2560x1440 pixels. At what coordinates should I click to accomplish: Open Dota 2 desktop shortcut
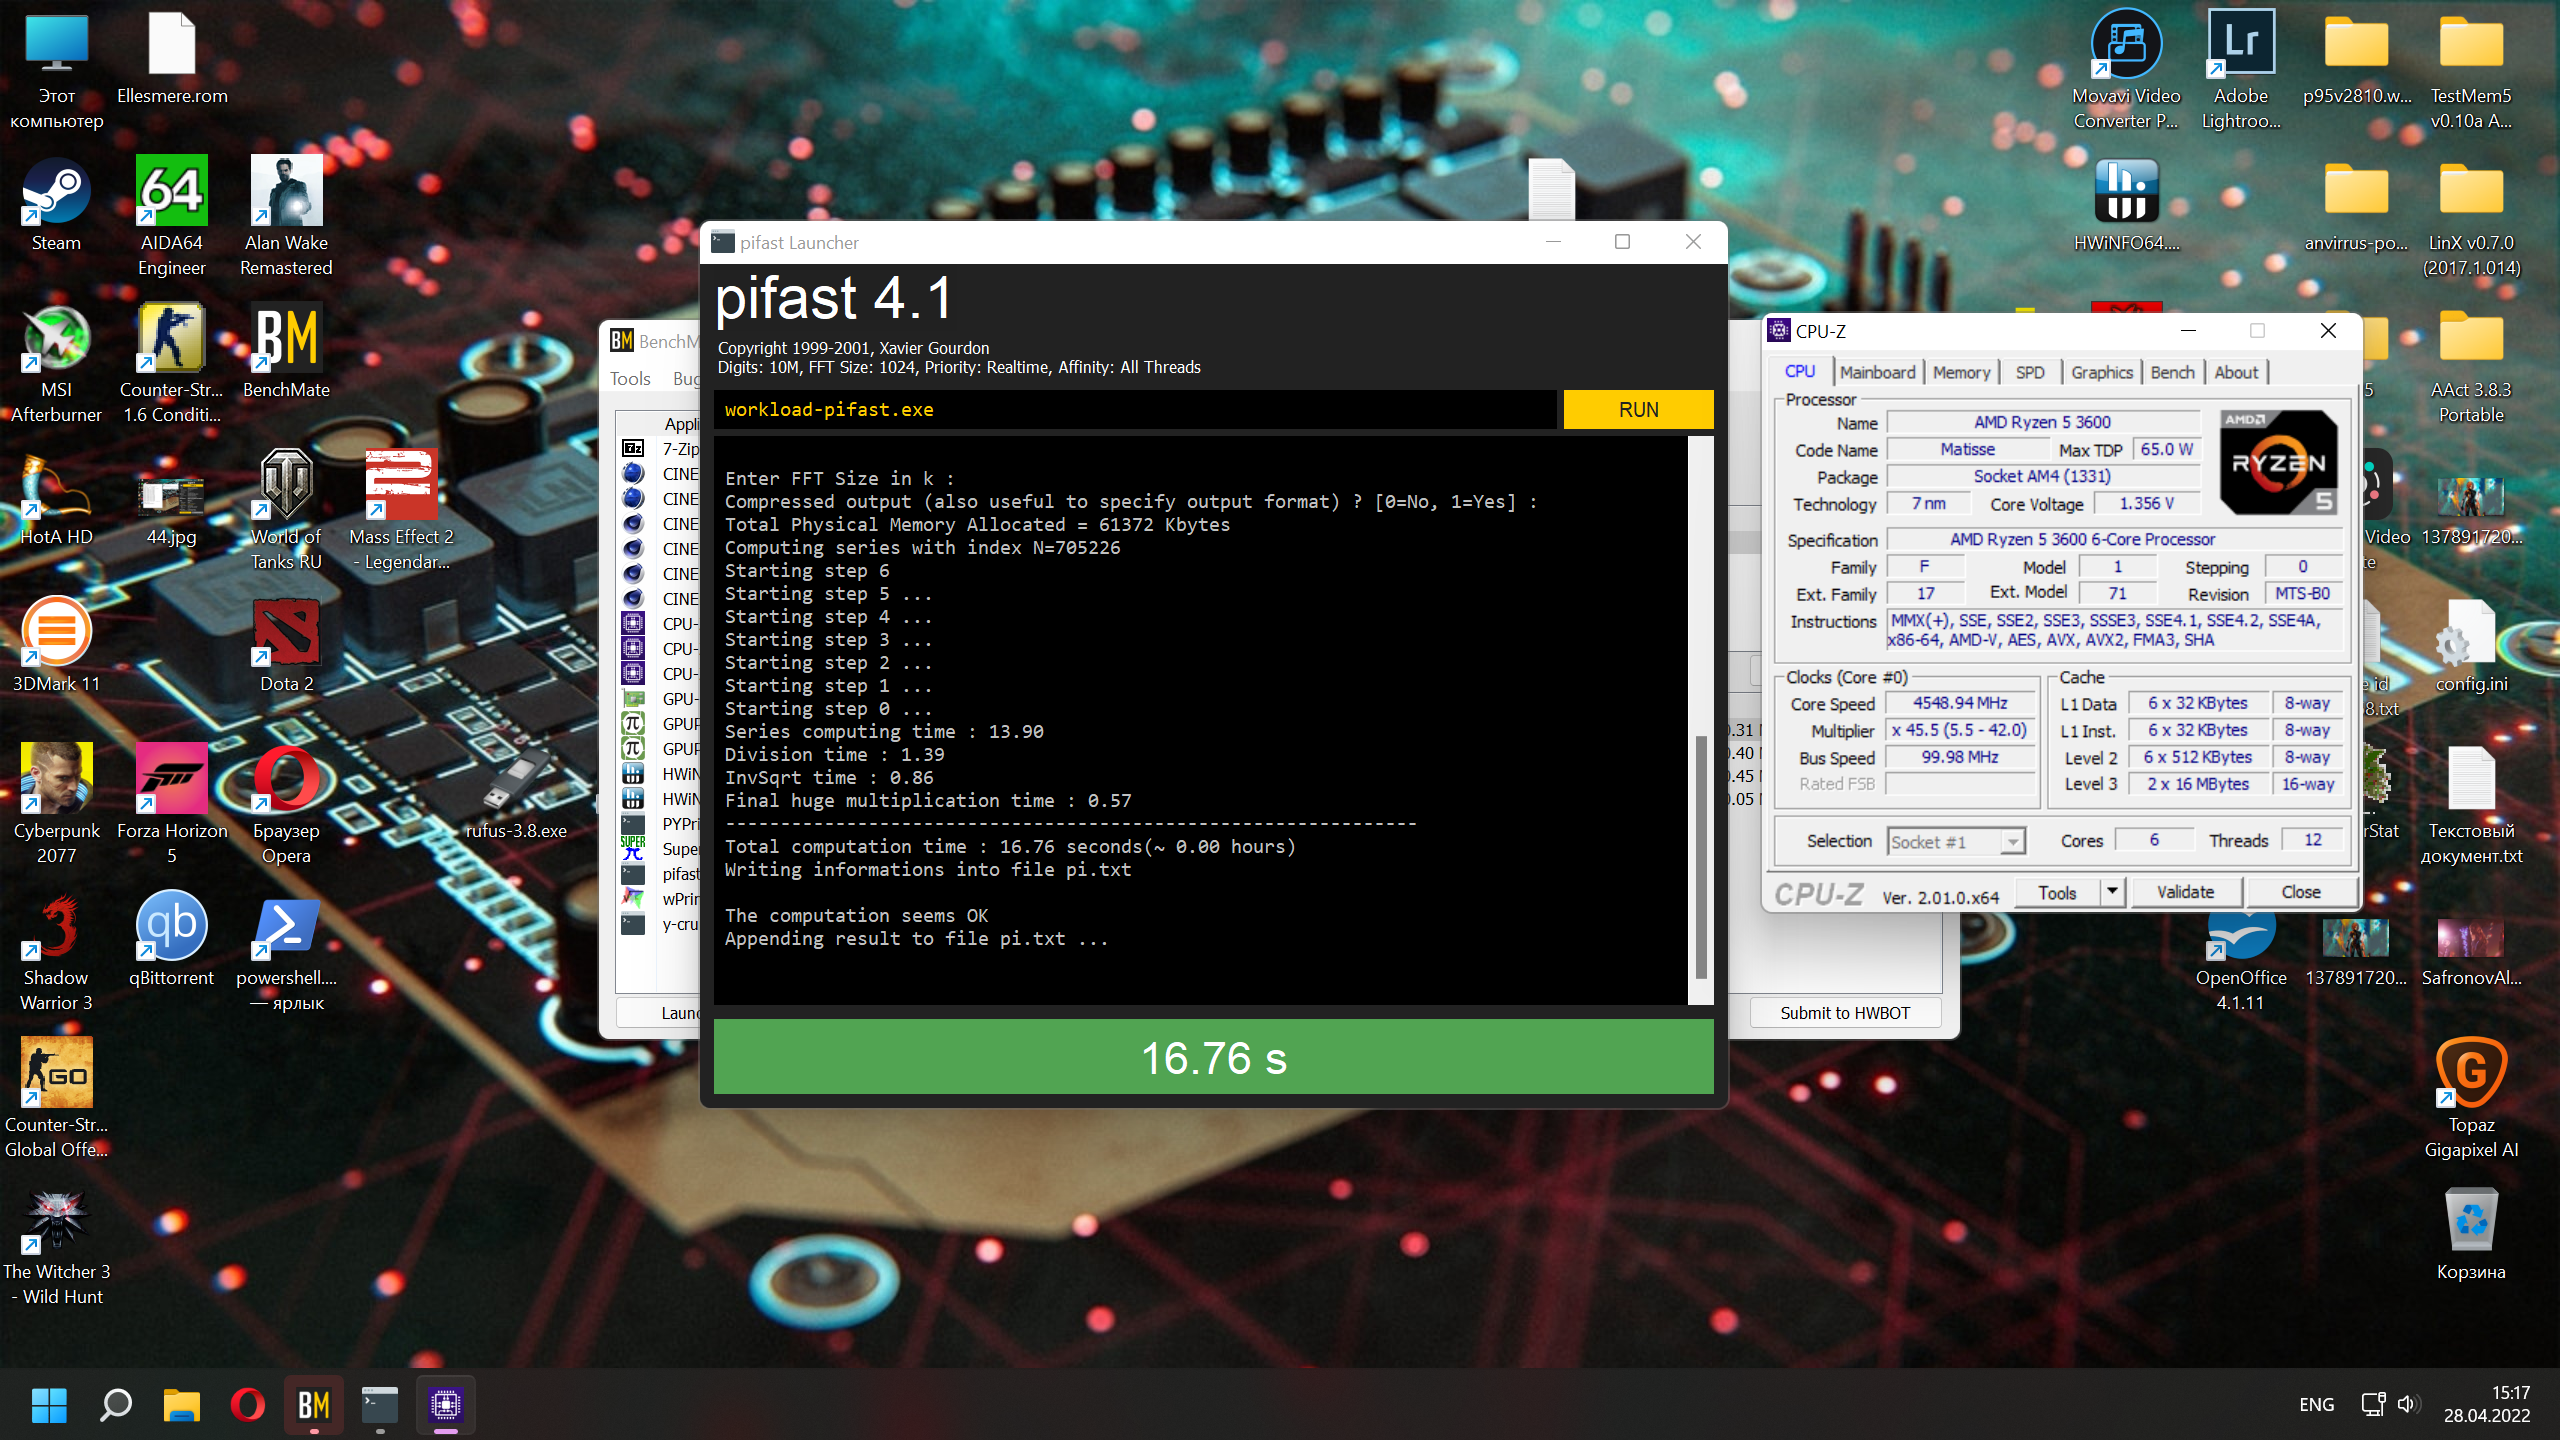pyautogui.click(x=286, y=644)
